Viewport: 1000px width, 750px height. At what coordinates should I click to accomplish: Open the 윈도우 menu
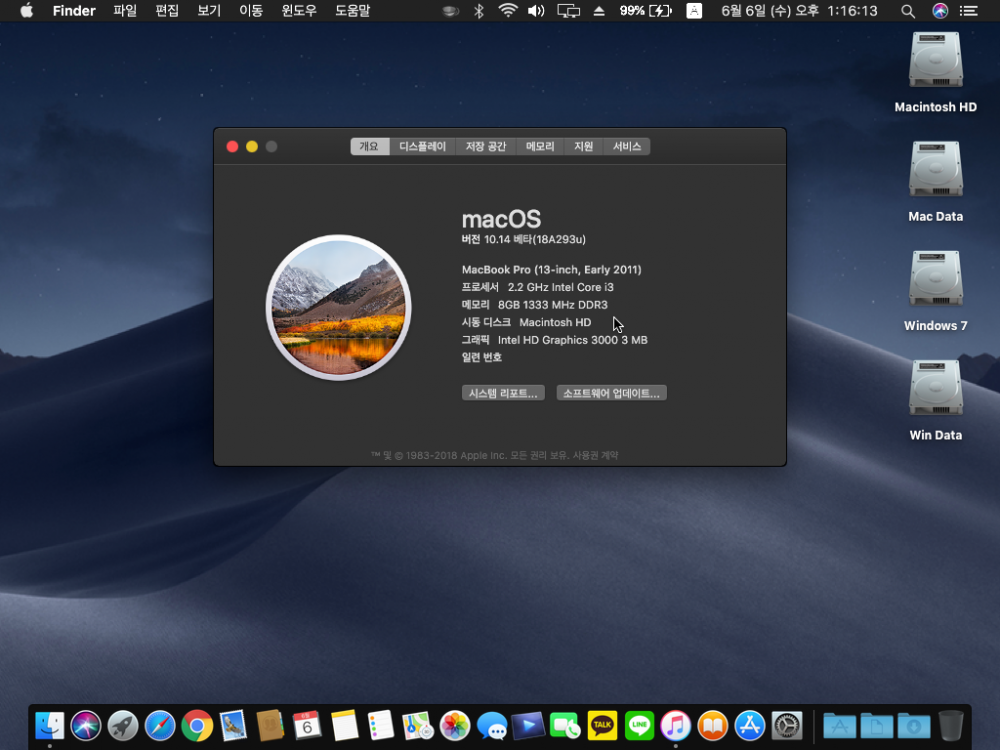[x=299, y=11]
